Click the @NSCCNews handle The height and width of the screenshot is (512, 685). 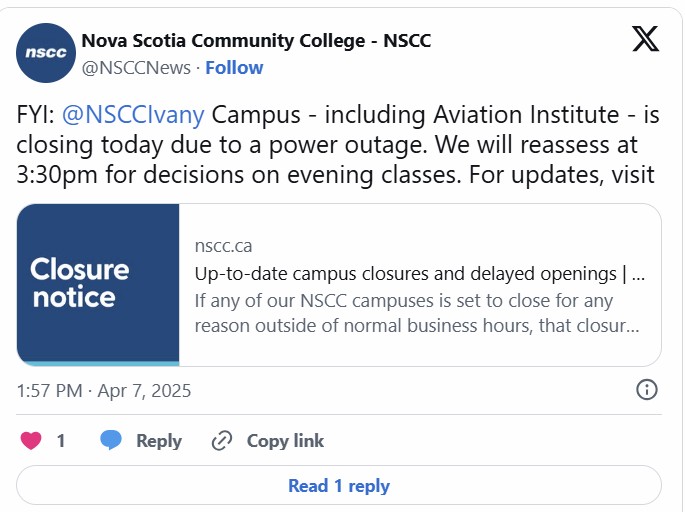(136, 68)
